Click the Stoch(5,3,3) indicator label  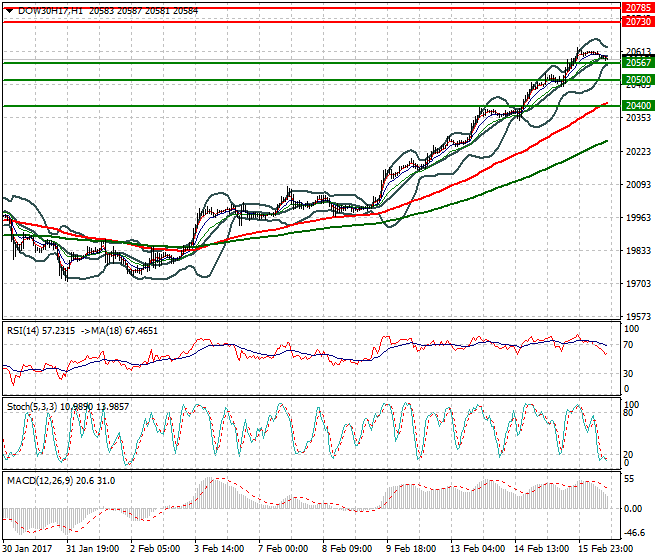tap(33, 407)
